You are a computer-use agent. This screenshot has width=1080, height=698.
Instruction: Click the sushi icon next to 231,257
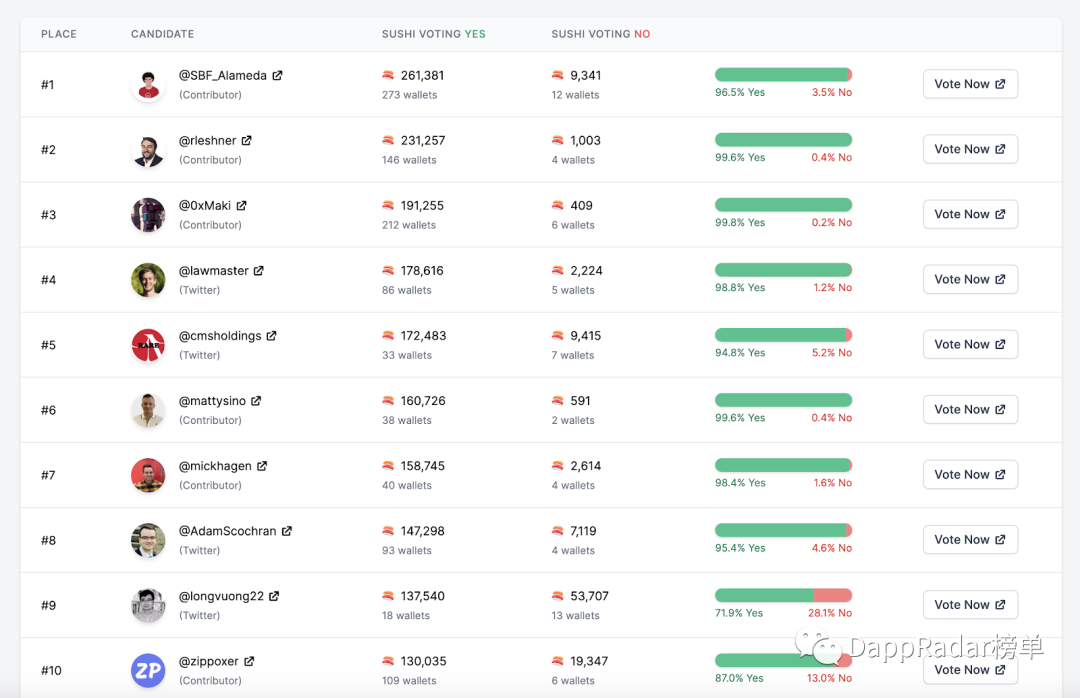tap(388, 140)
